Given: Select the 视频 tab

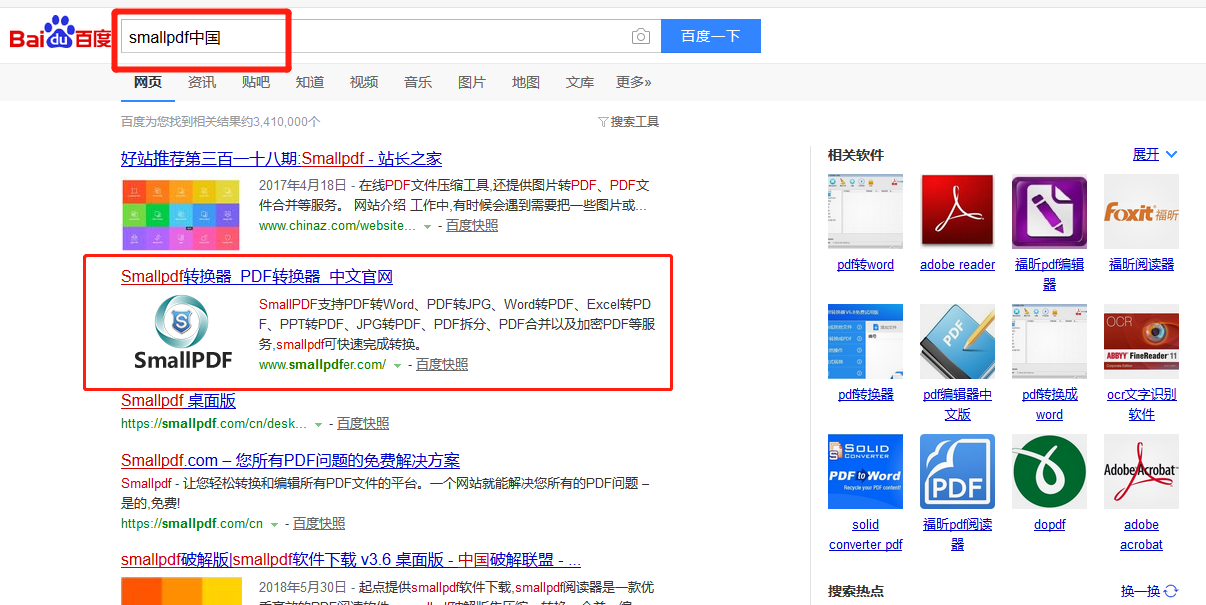Looking at the screenshot, I should point(363,82).
